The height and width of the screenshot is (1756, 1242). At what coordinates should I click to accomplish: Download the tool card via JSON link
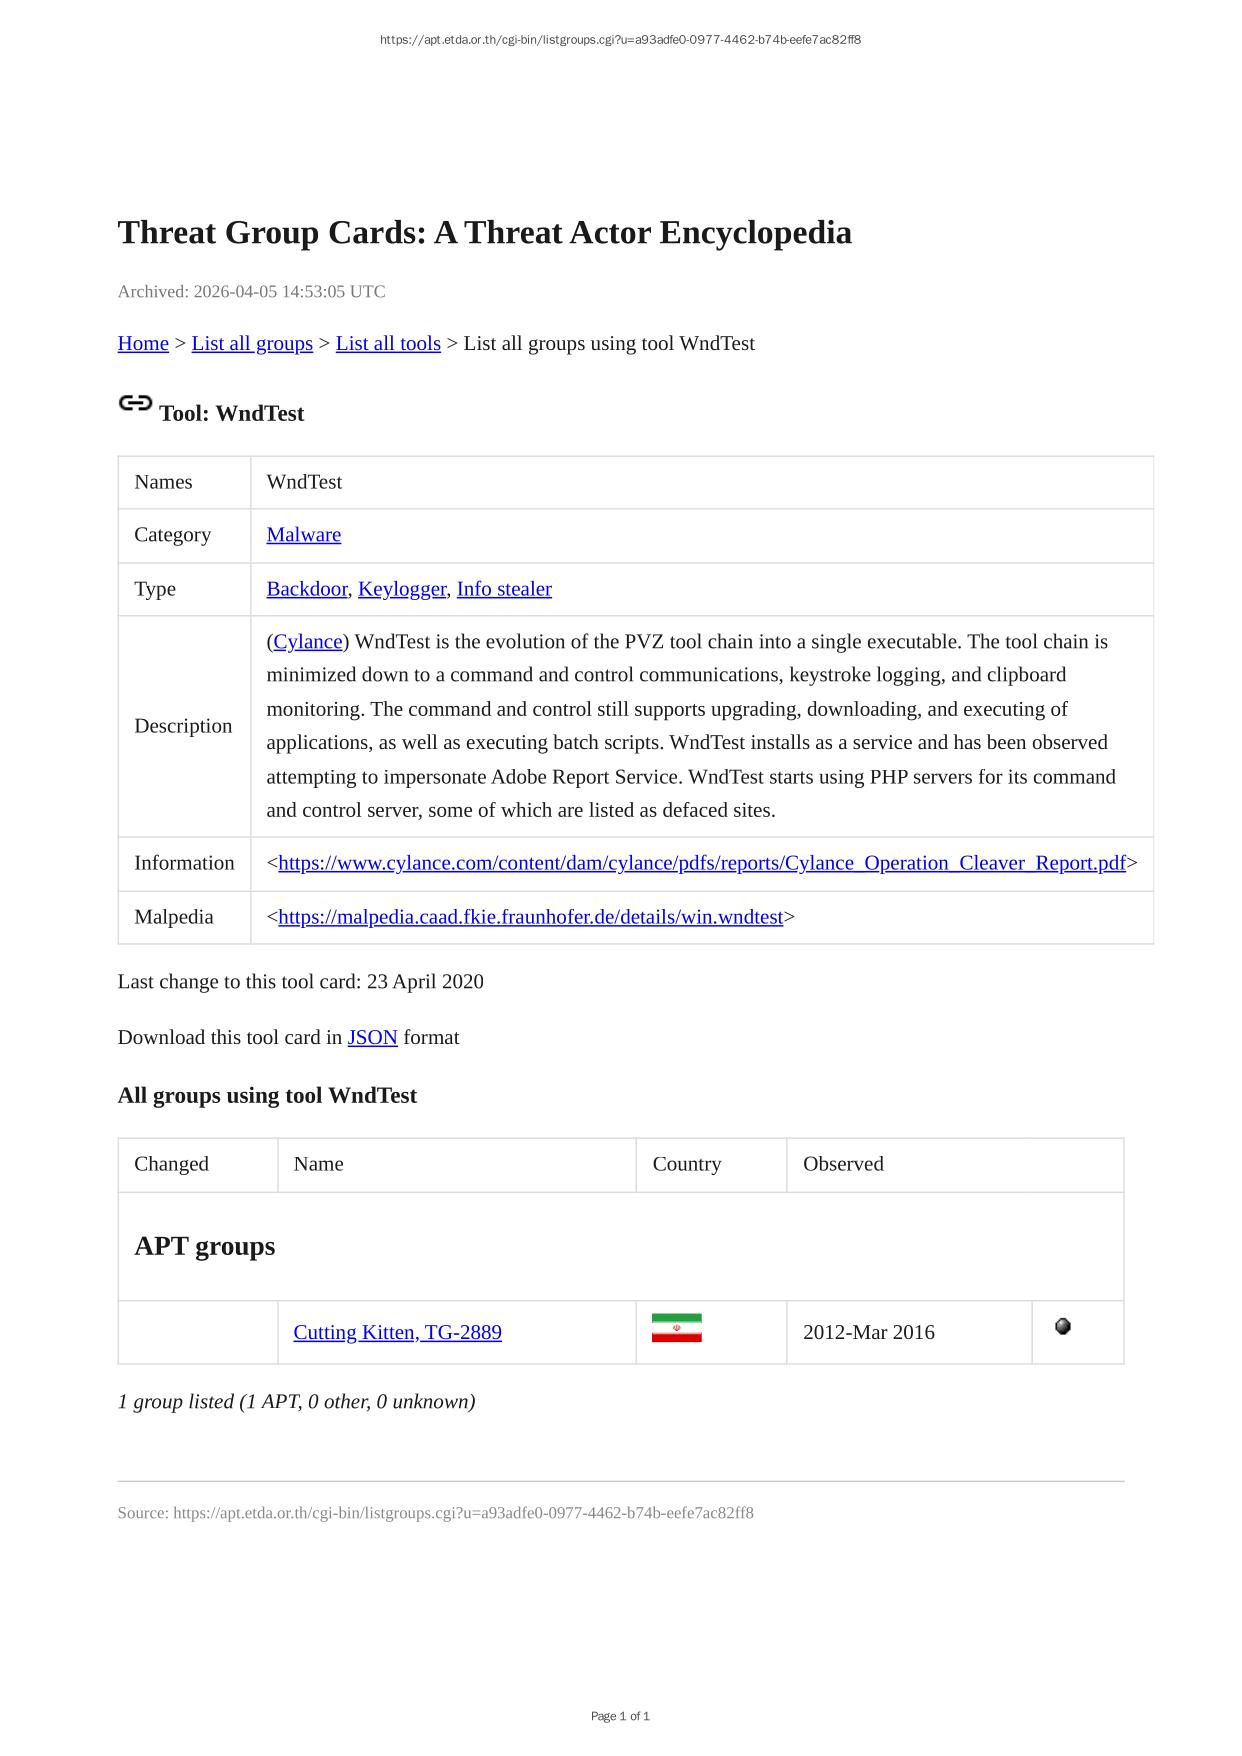(372, 1037)
